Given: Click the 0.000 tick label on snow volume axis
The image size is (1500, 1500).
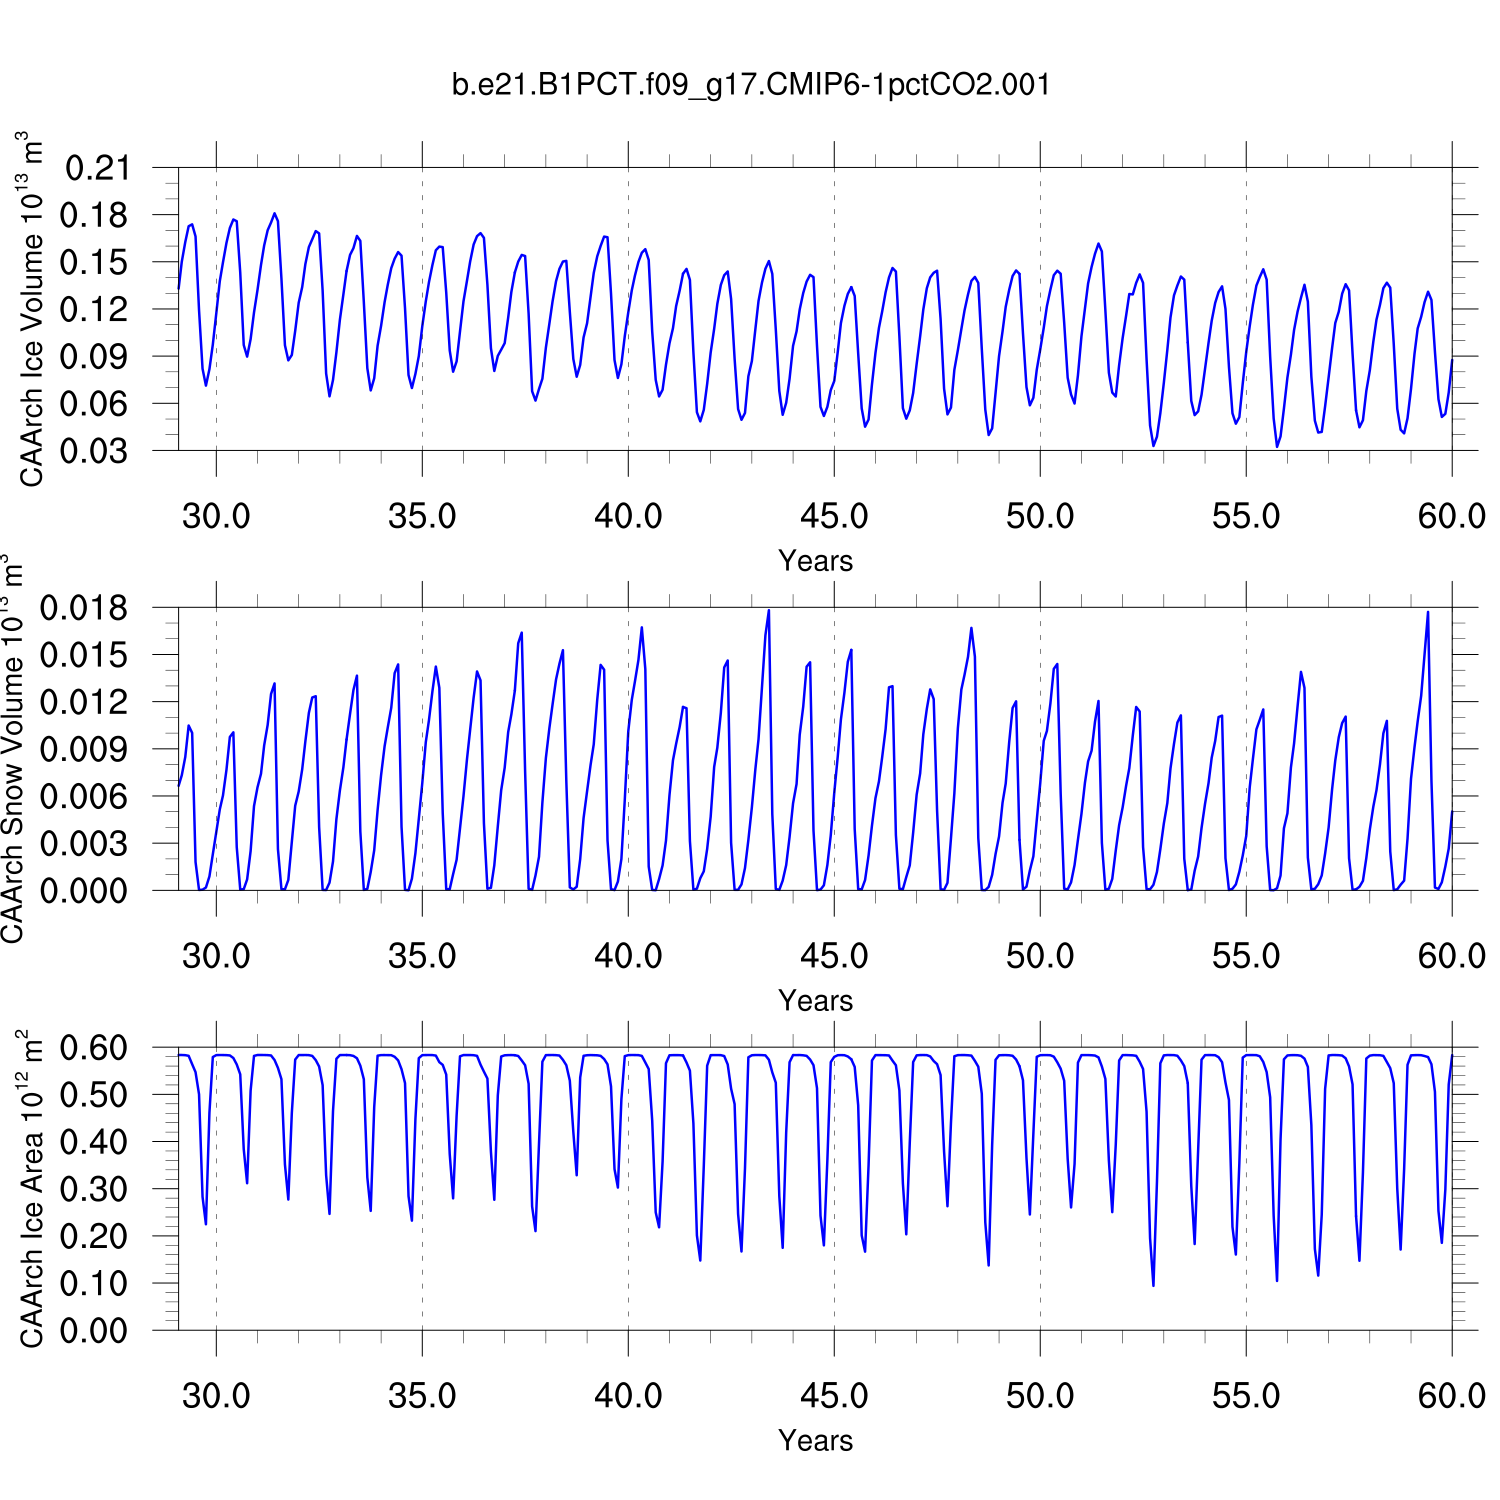Looking at the screenshot, I should click(85, 891).
